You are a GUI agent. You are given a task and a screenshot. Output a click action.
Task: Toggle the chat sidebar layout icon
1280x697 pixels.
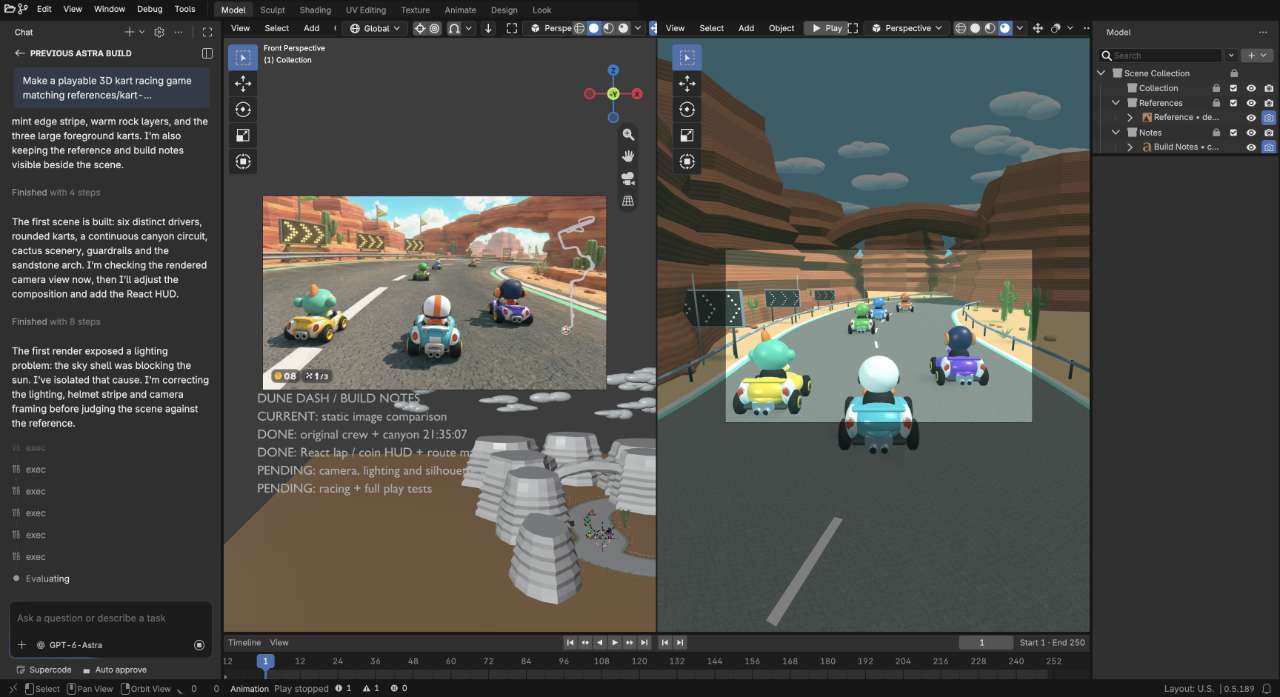point(207,53)
